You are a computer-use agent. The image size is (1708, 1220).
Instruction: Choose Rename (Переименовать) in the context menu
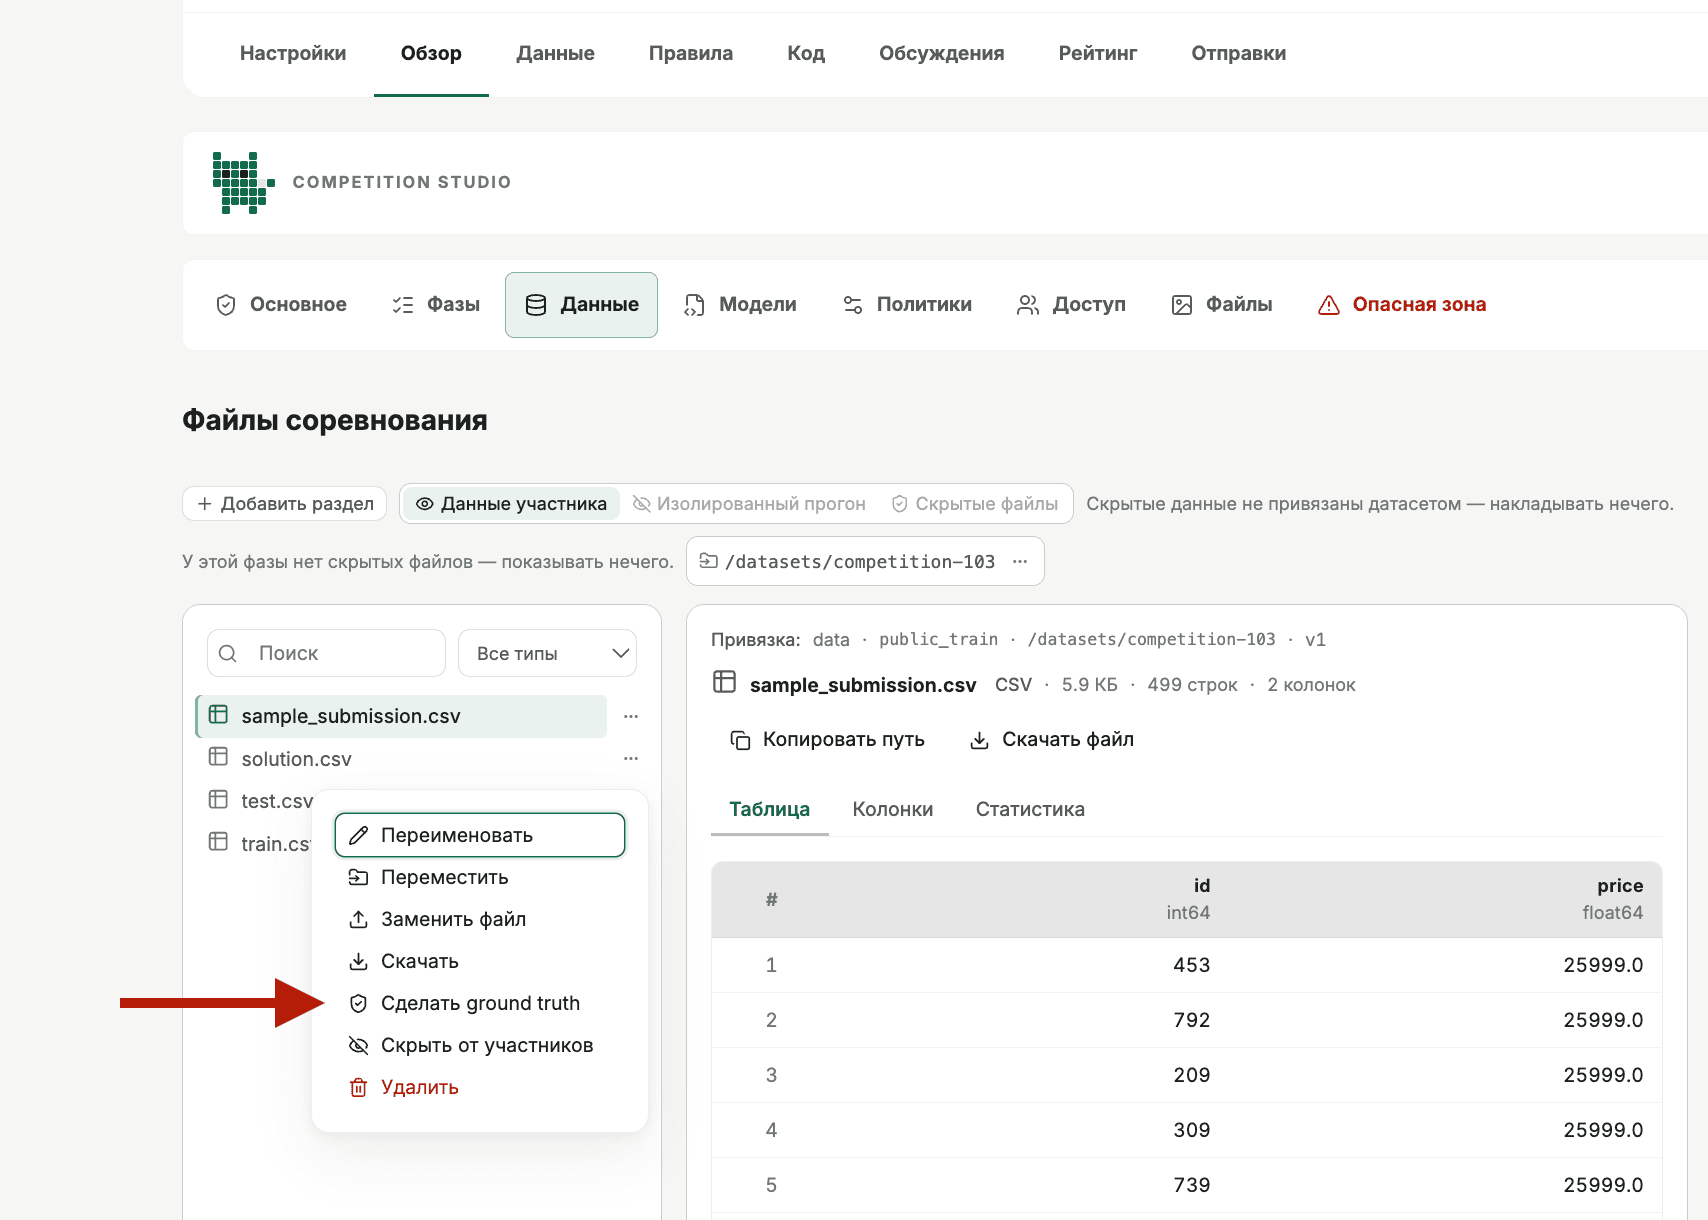[480, 835]
